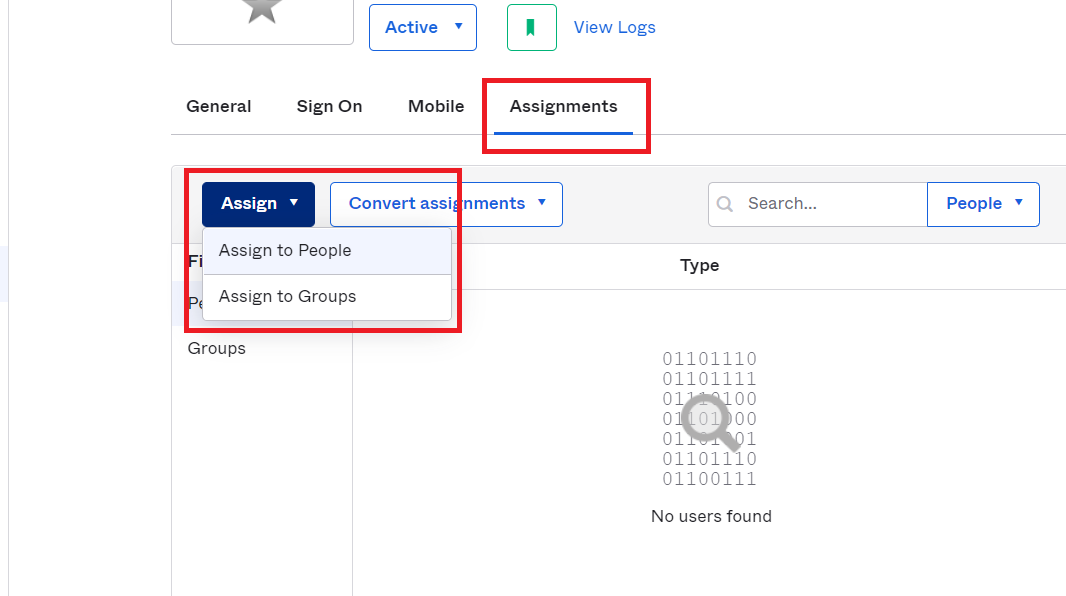Image resolution: width=1066 pixels, height=596 pixels.
Task: Switch to the Mobile tab
Action: tap(436, 107)
